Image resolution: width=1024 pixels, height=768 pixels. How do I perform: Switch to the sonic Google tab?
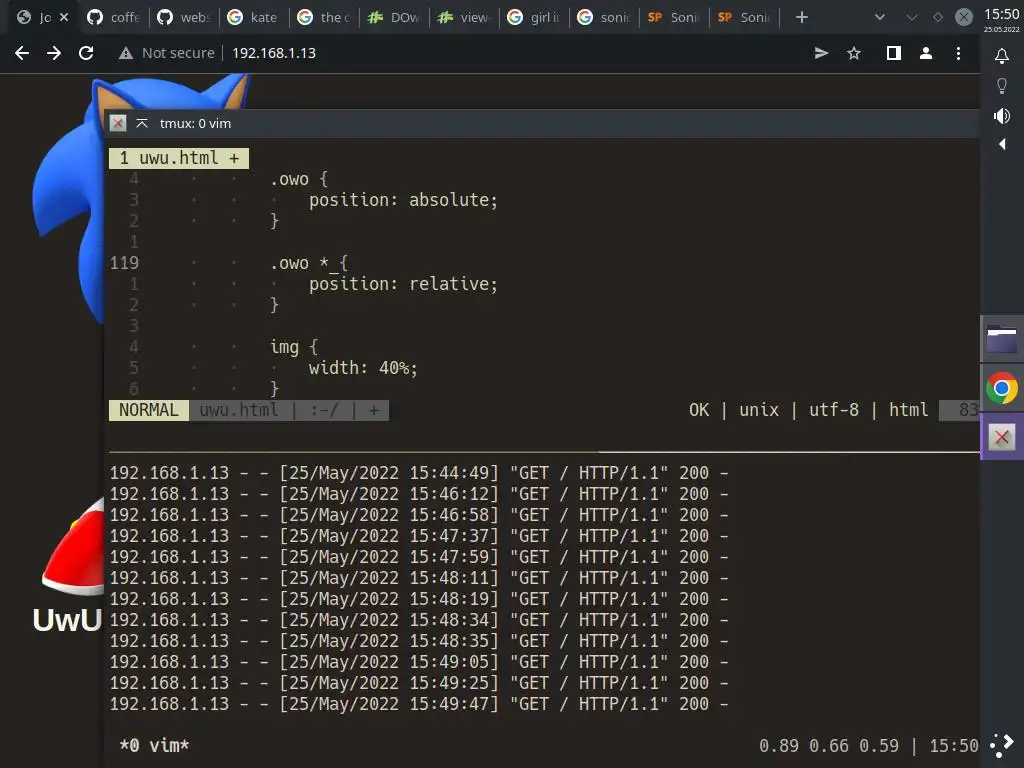[x=604, y=17]
